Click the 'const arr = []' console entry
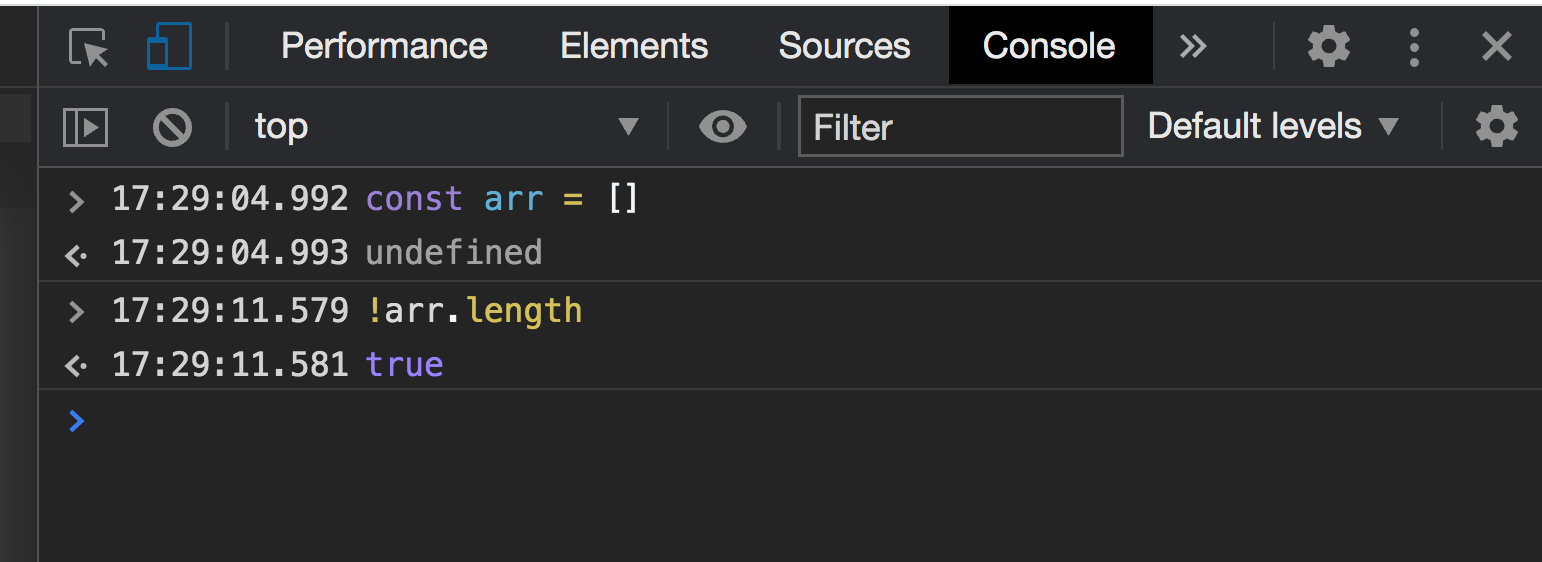 click(x=501, y=199)
